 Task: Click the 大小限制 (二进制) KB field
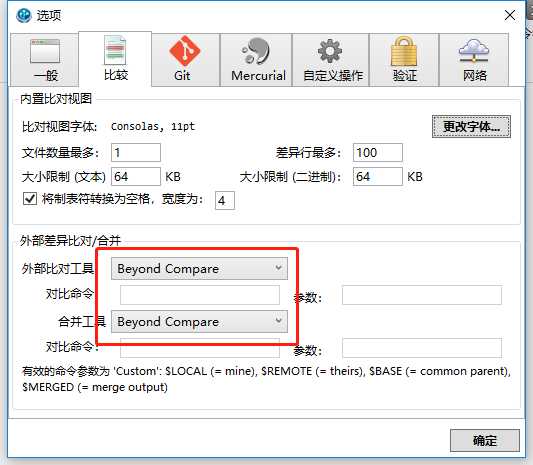click(x=378, y=176)
